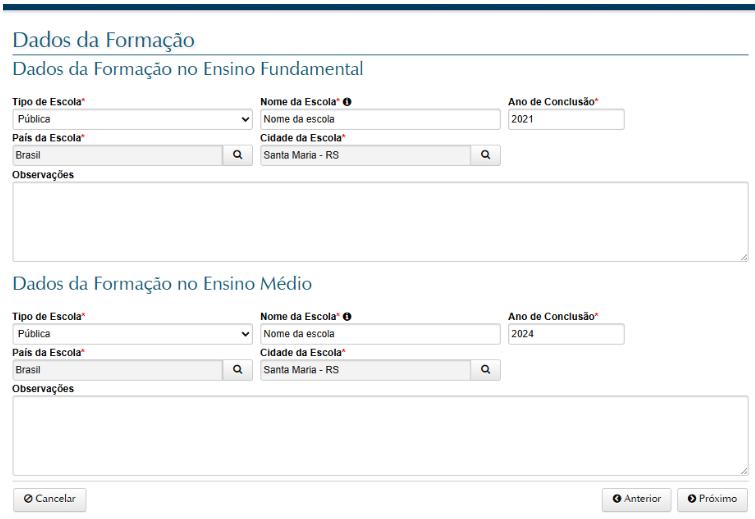Click Cidade da Escola field in Ensino Fundamental

click(365, 155)
